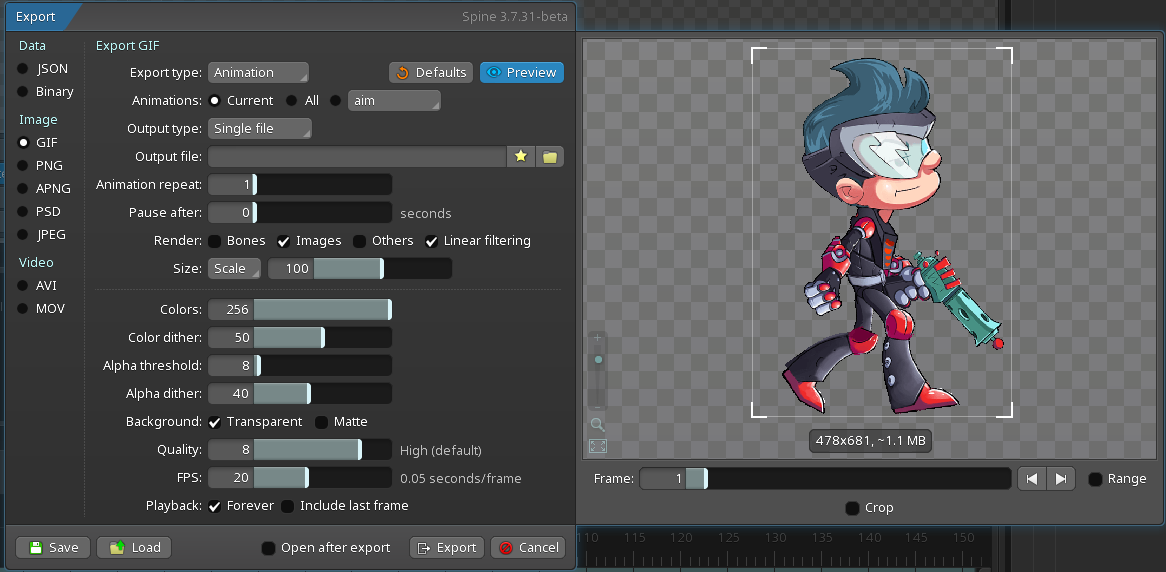
Task: Click the Animation repeat slider
Action: click(x=300, y=184)
